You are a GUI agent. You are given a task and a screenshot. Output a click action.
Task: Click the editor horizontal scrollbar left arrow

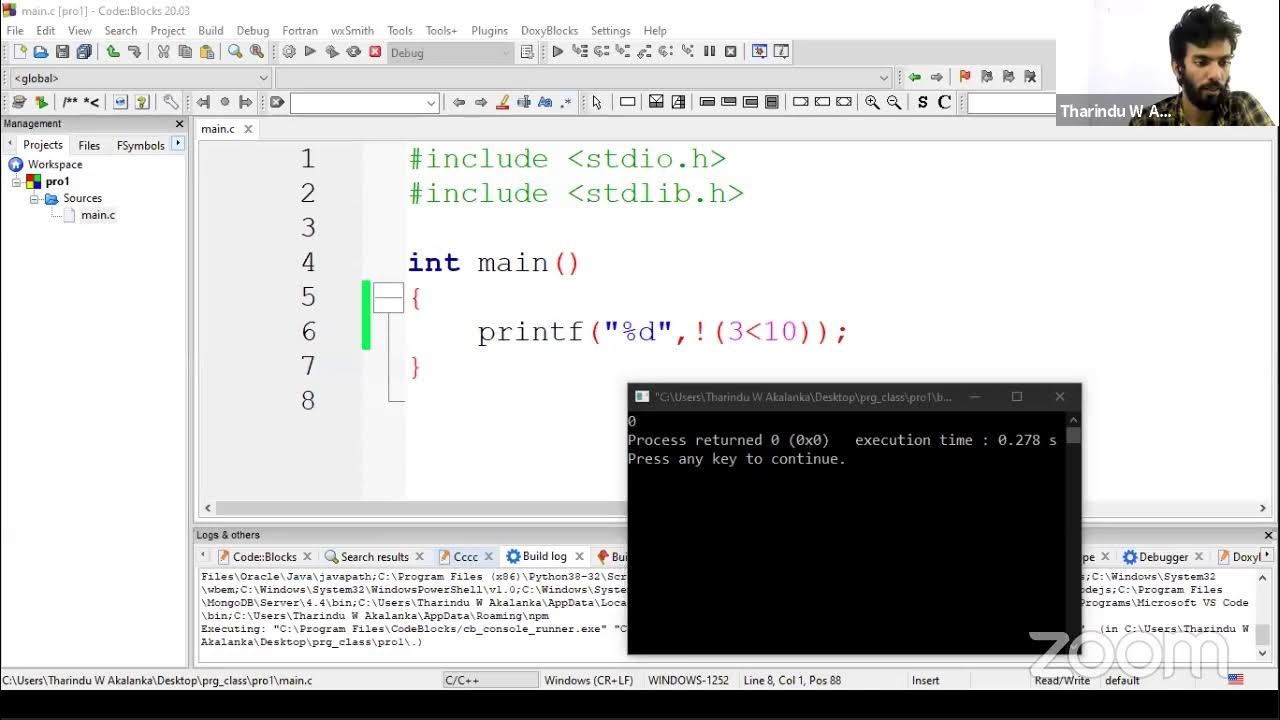(x=208, y=508)
